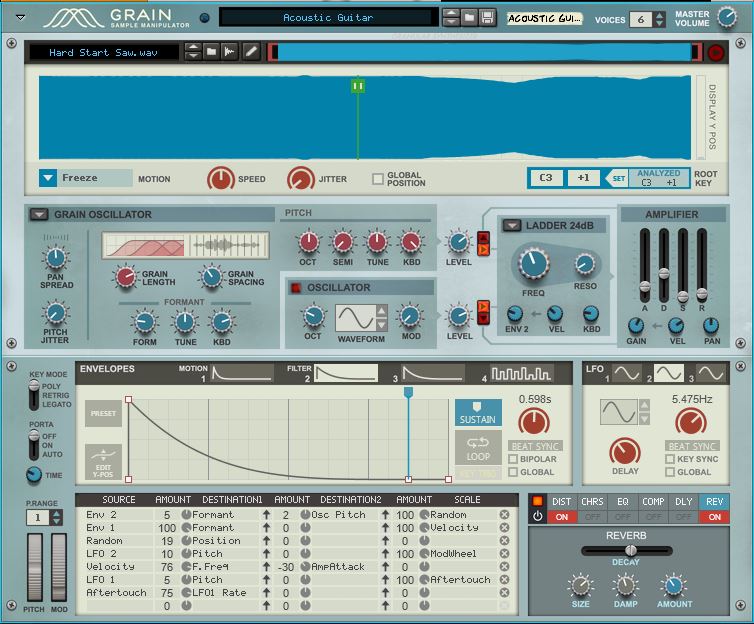Open the Grain Oscillator type dropdown
Viewport: 754px width, 624px height.
[38, 214]
